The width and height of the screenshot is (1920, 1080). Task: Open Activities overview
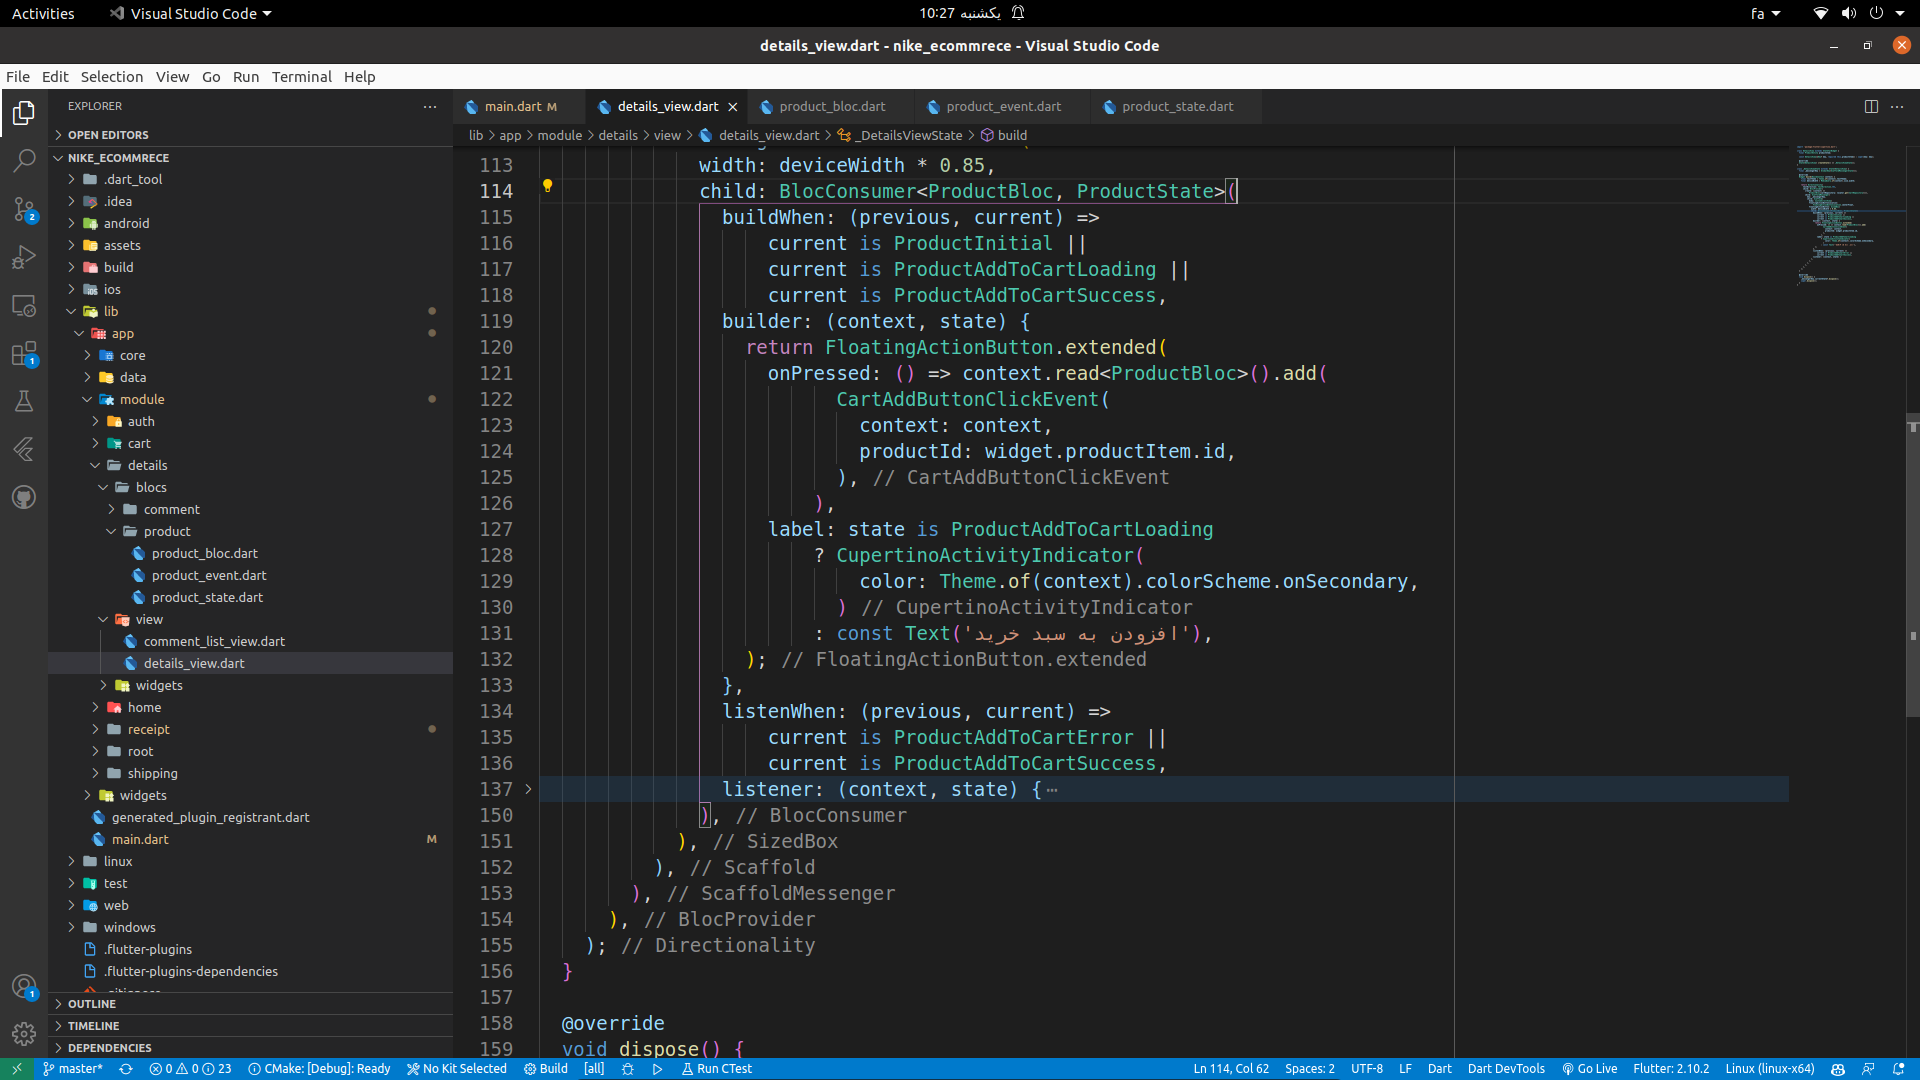coord(43,13)
